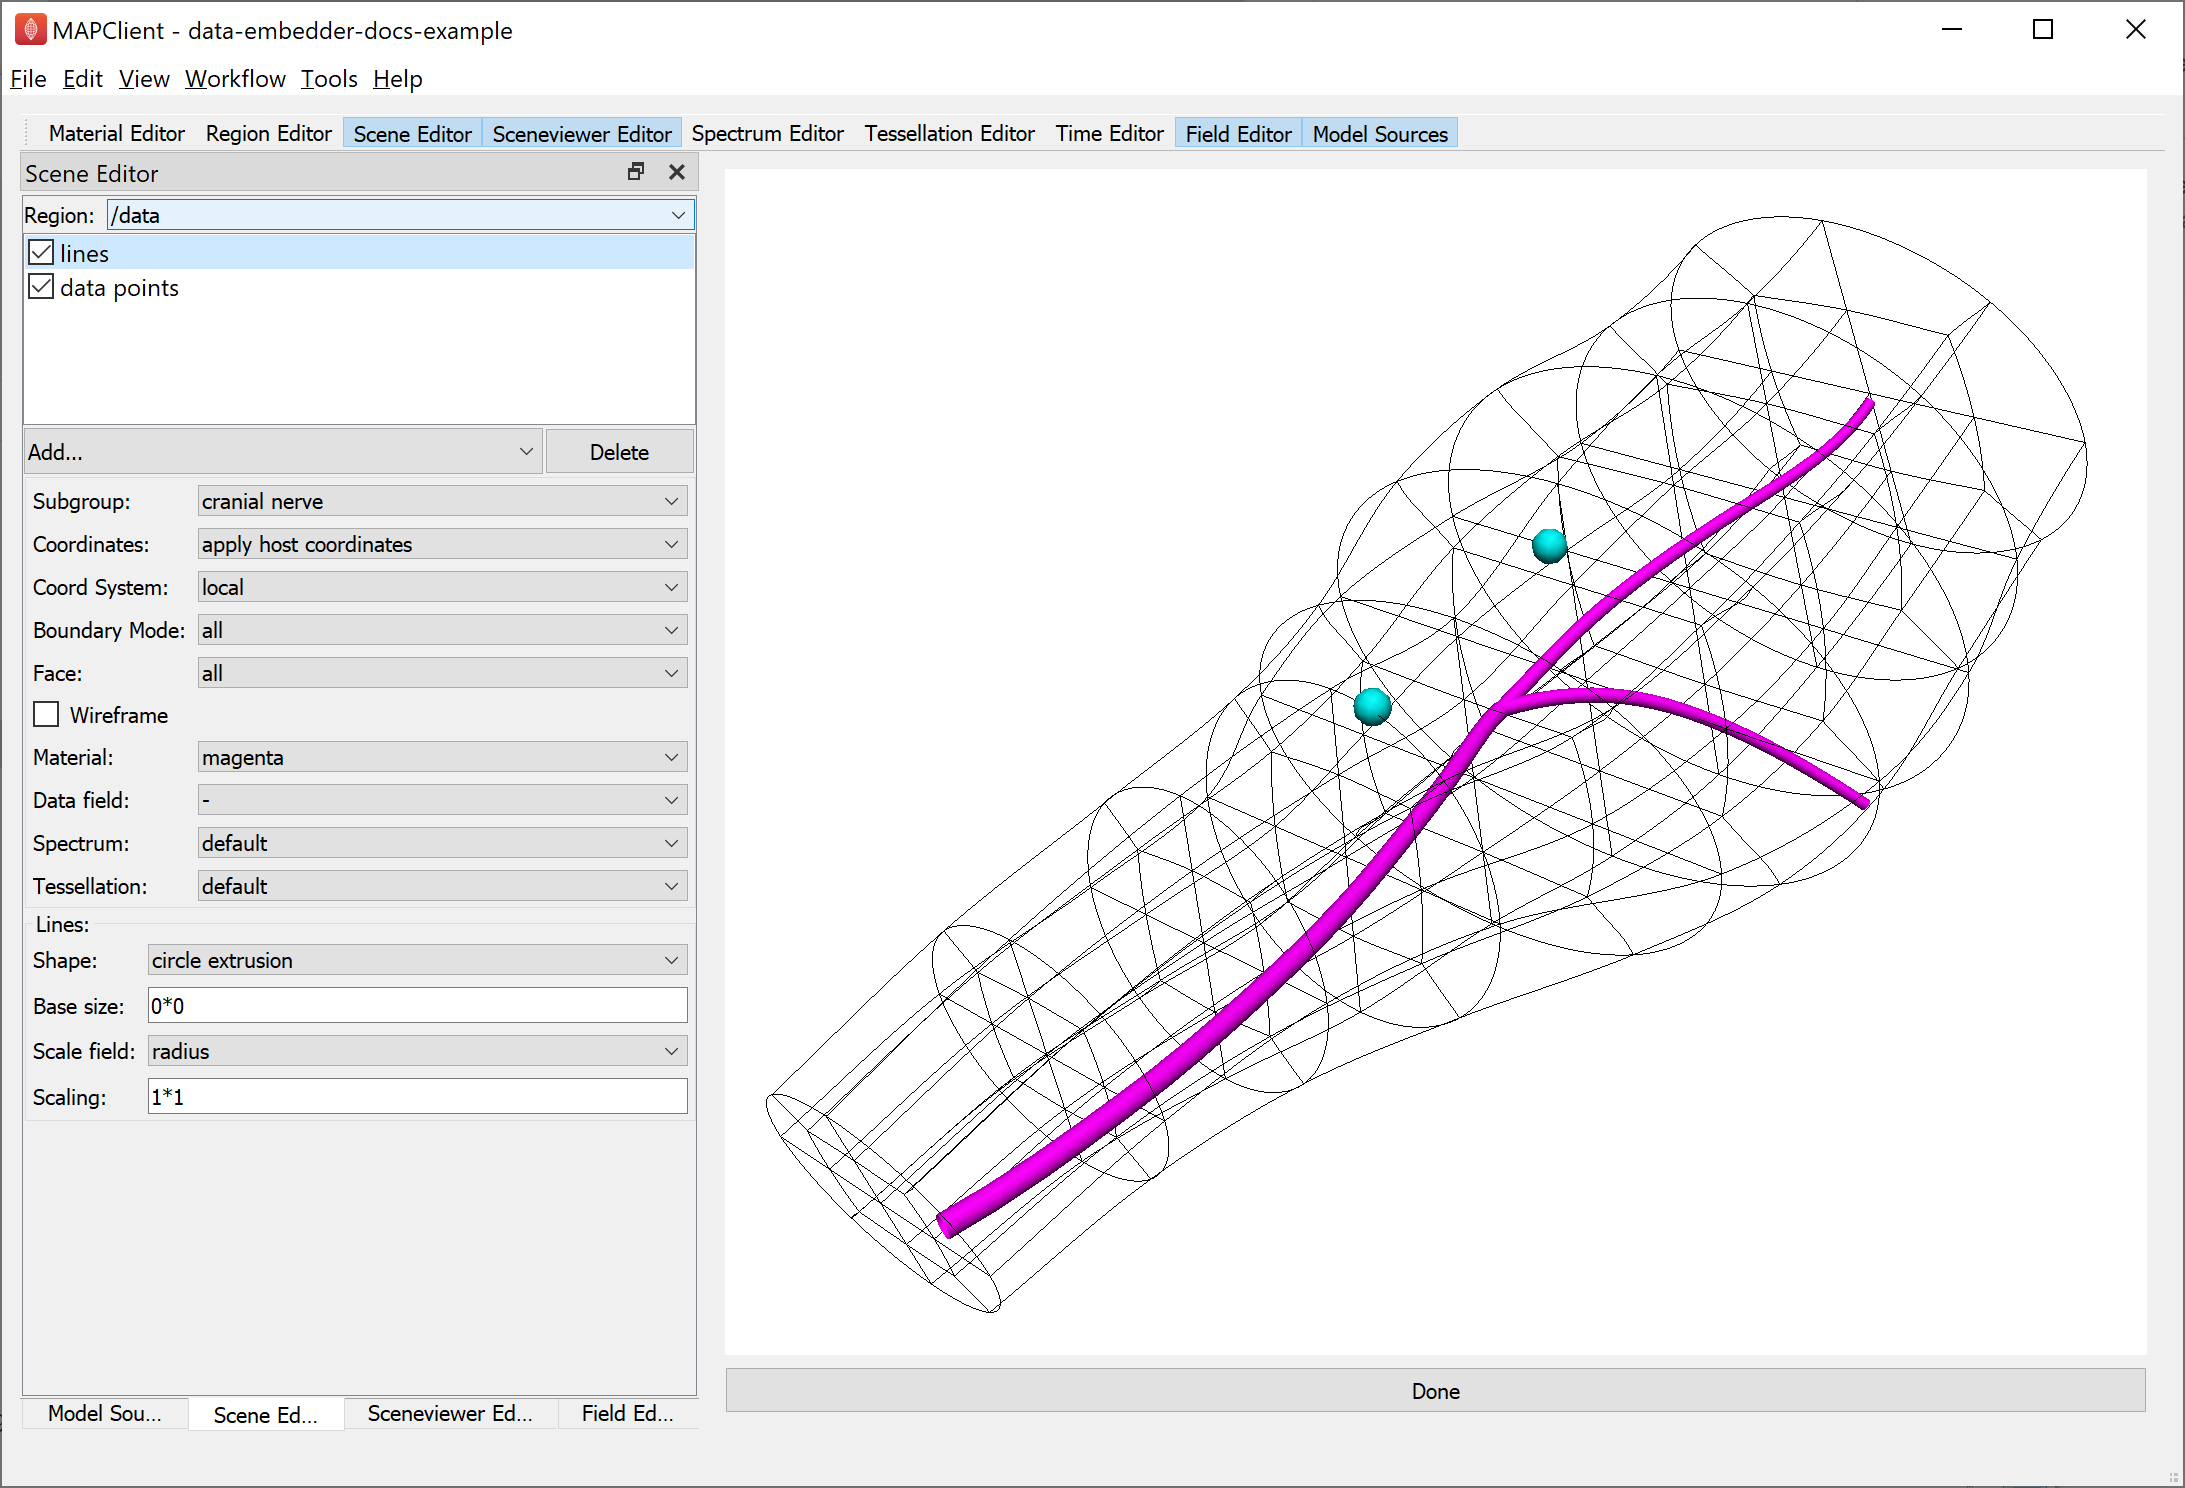The height and width of the screenshot is (1488, 2185).
Task: Click the Delete graphics button
Action: [620, 452]
